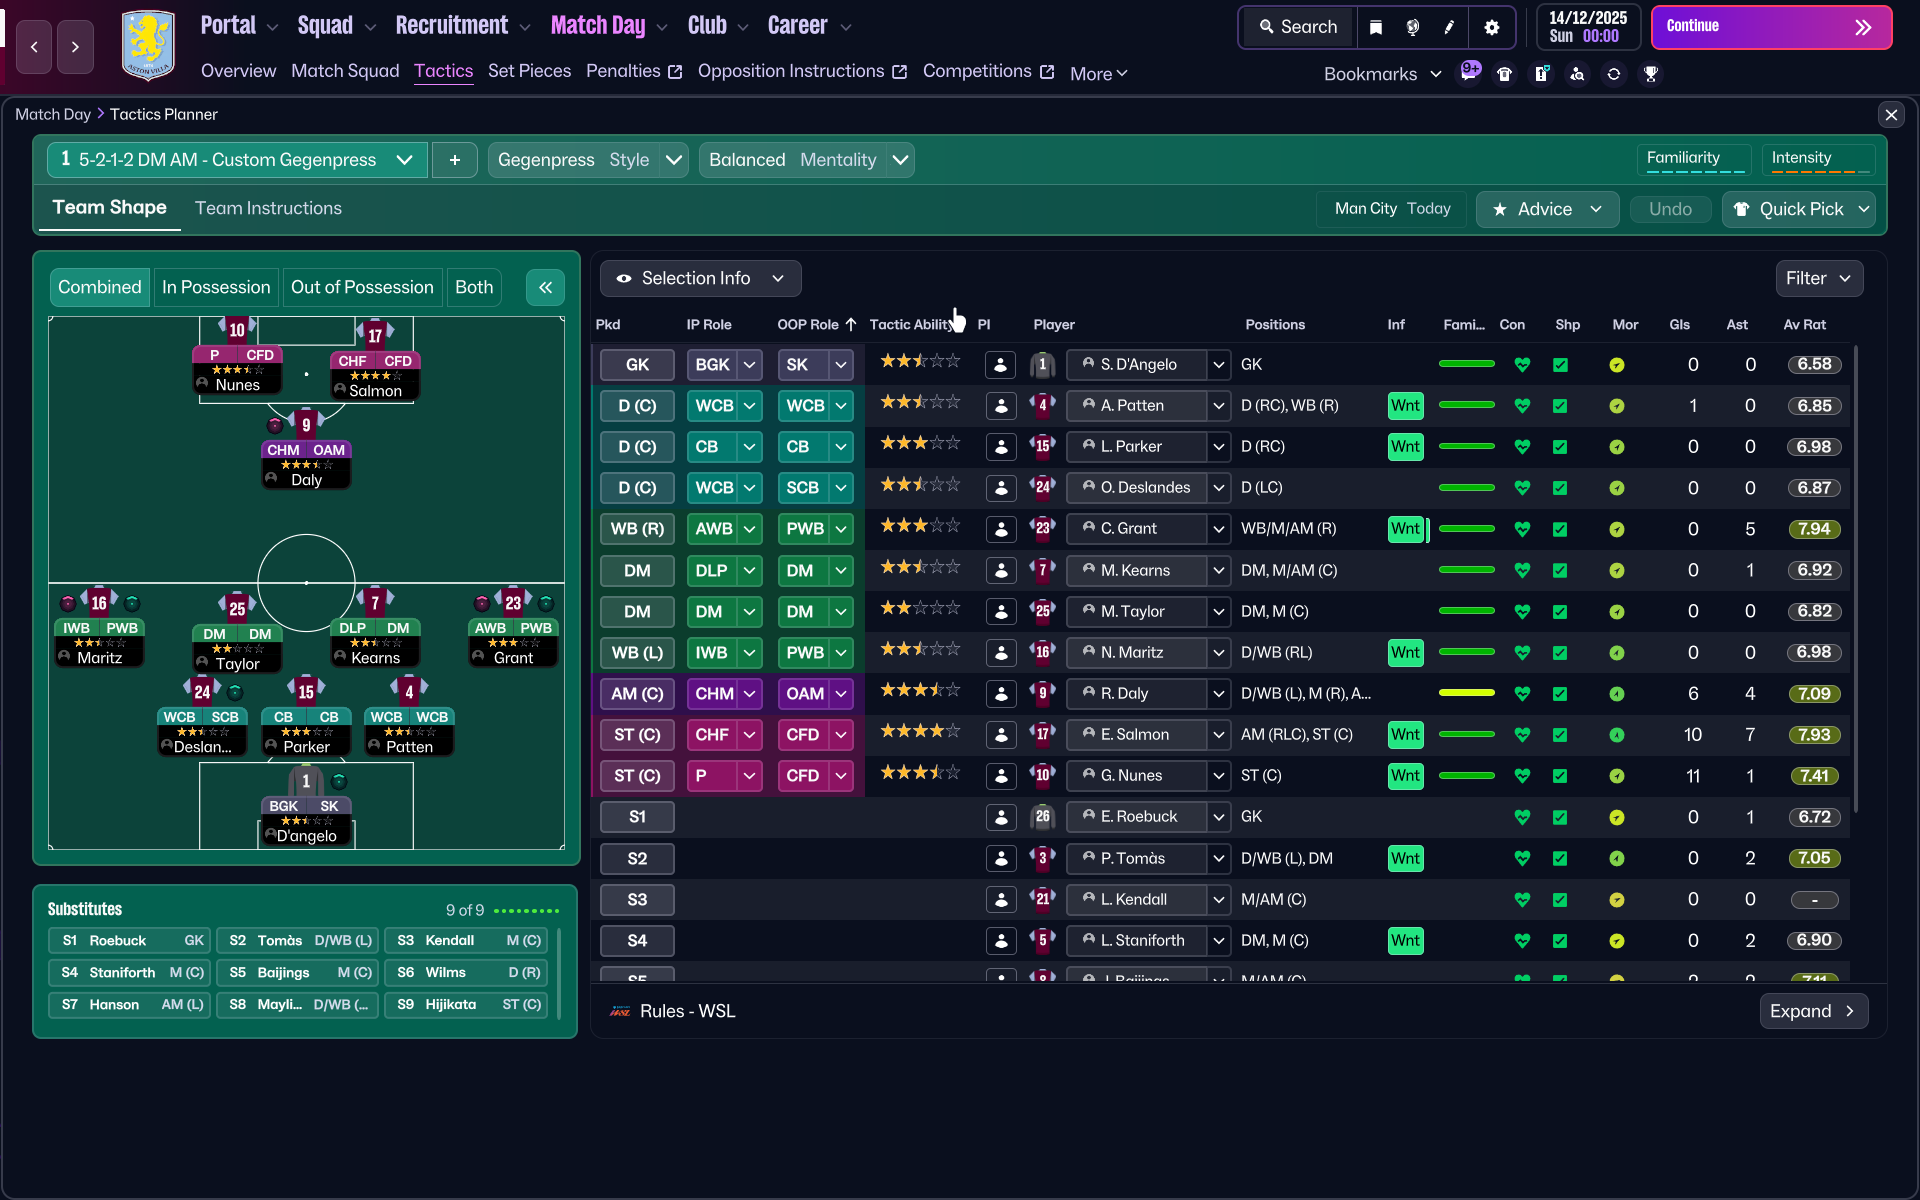Collapse pitch panel with double-chevron icon

545,288
